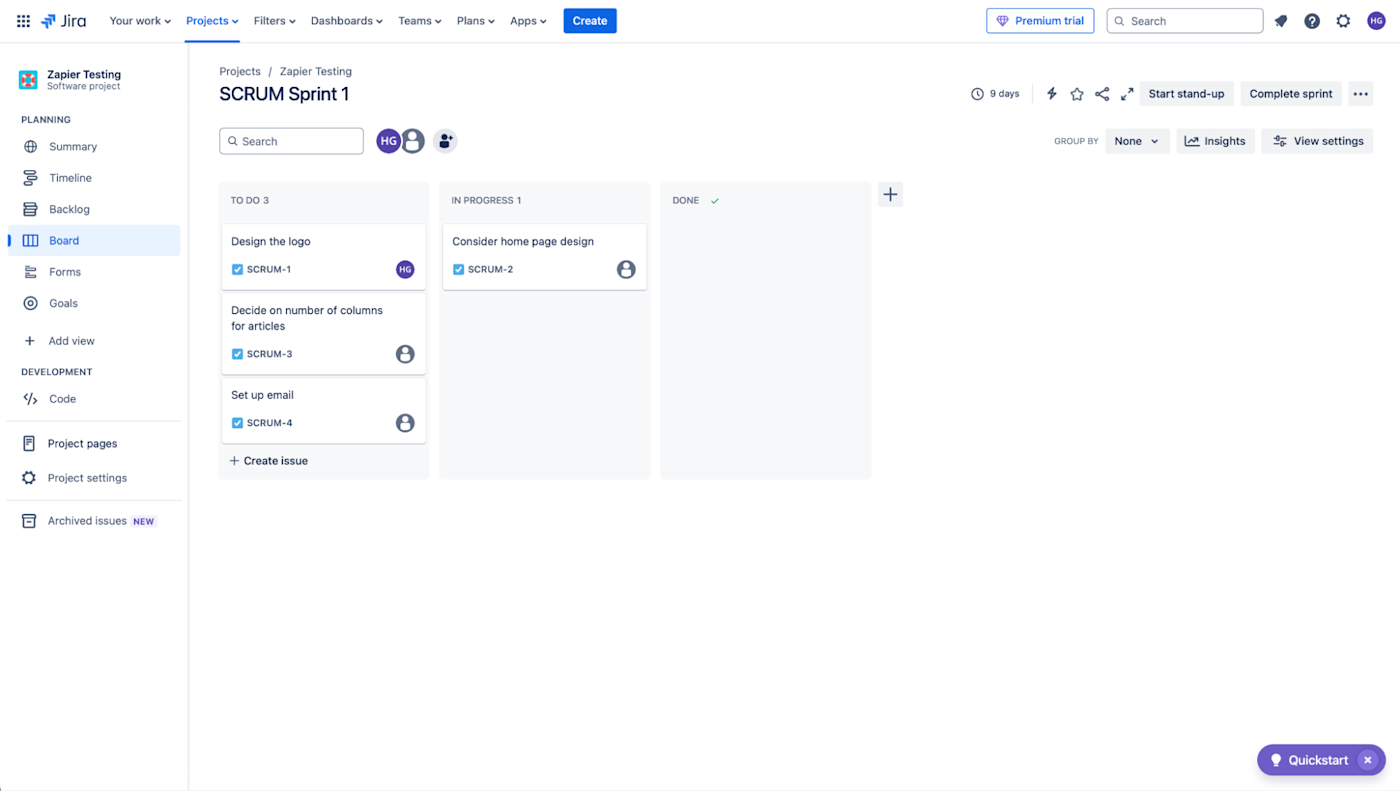The image size is (1400, 791).
Task: Click Complete sprint button
Action: (1291, 94)
